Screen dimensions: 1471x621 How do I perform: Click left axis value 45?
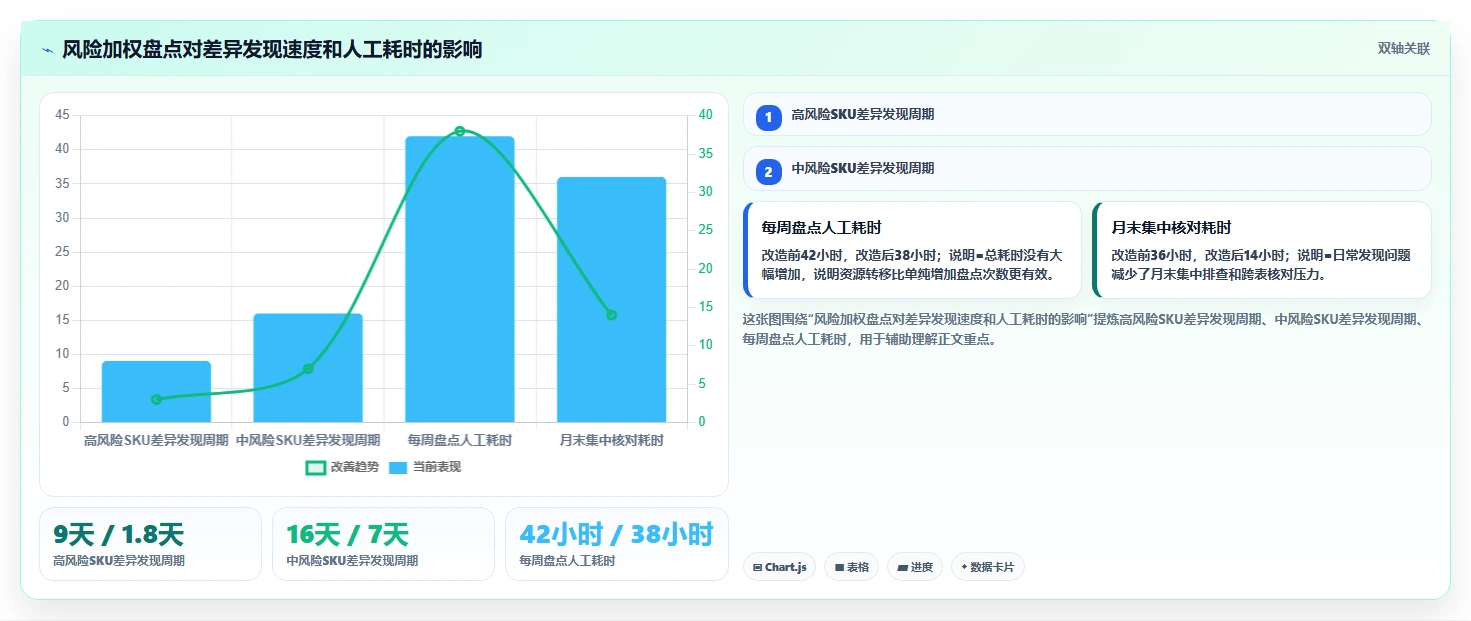(x=62, y=115)
